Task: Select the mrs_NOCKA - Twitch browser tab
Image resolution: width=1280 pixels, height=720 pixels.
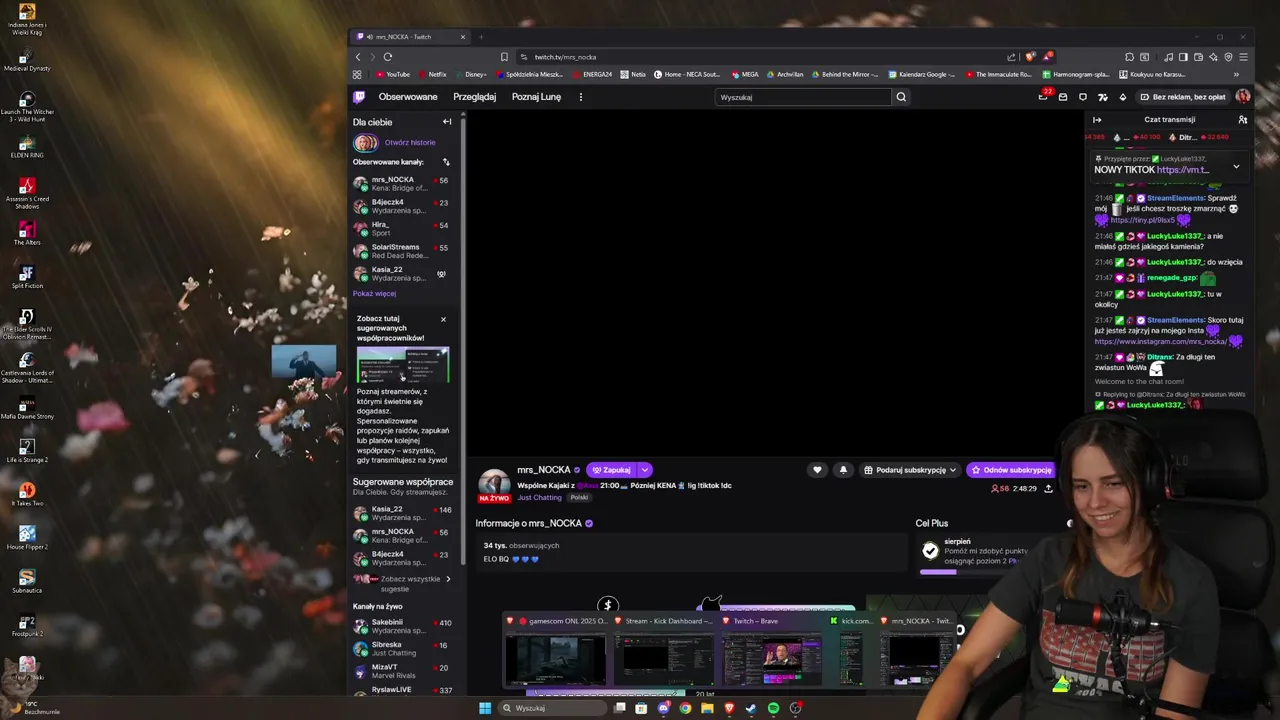Action: coord(411,37)
